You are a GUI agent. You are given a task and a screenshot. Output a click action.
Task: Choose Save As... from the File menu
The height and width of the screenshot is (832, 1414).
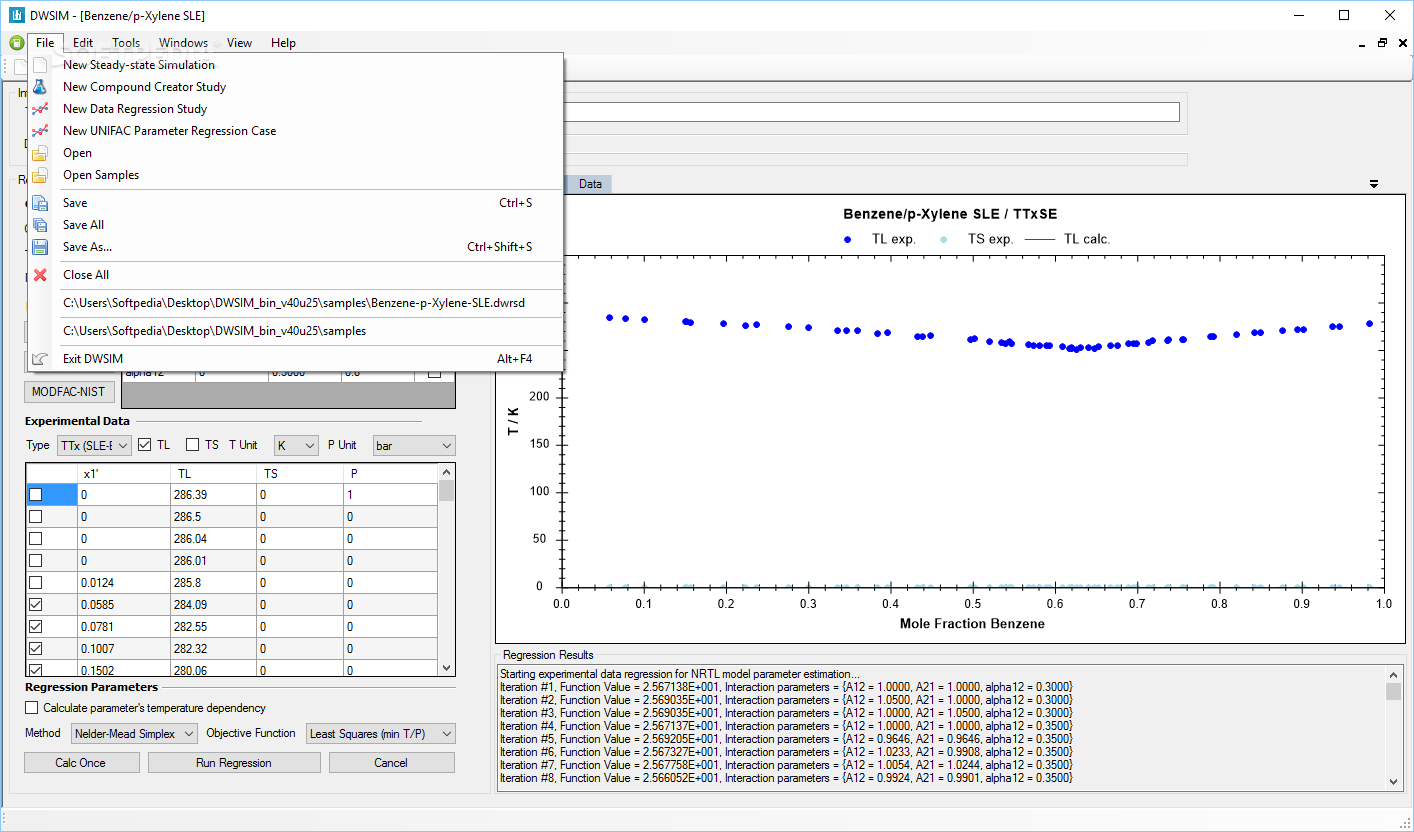click(297, 247)
